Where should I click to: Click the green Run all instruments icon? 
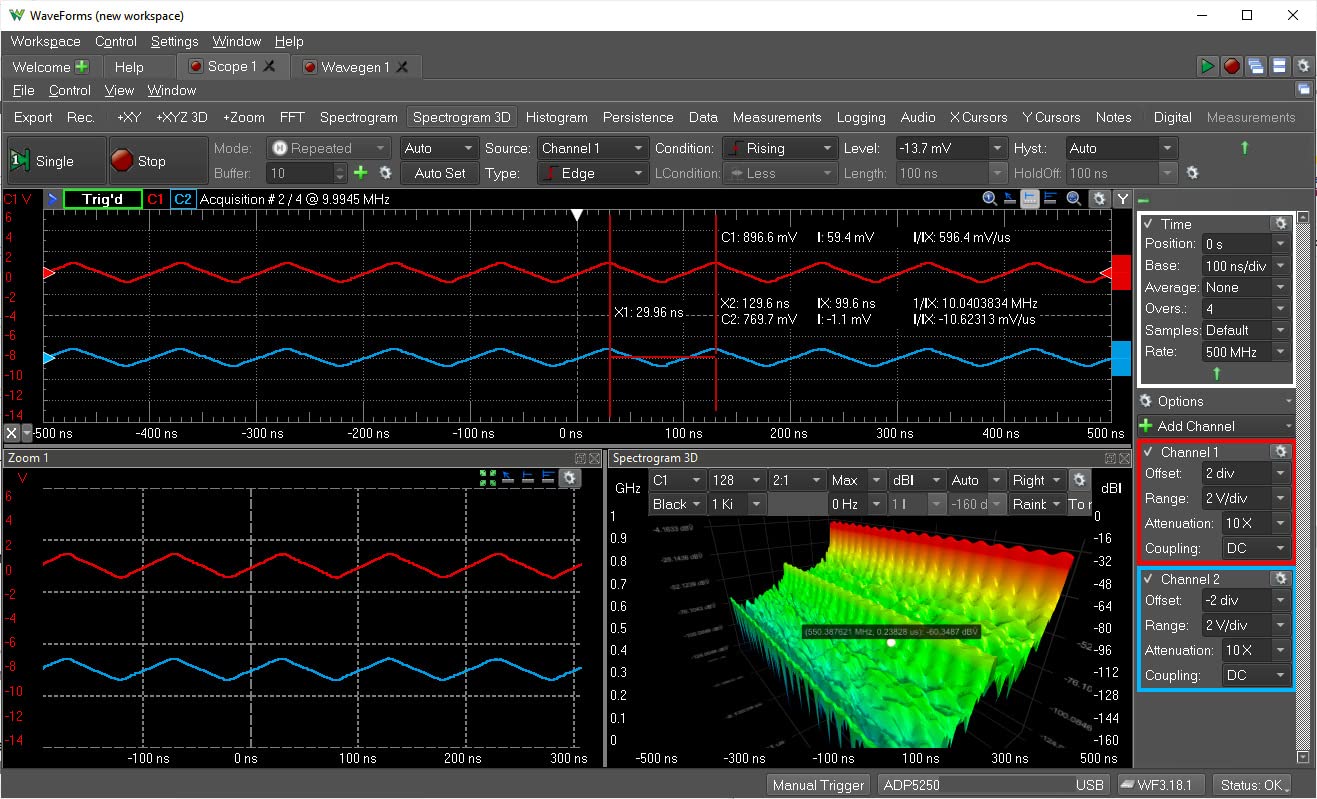tap(1208, 66)
